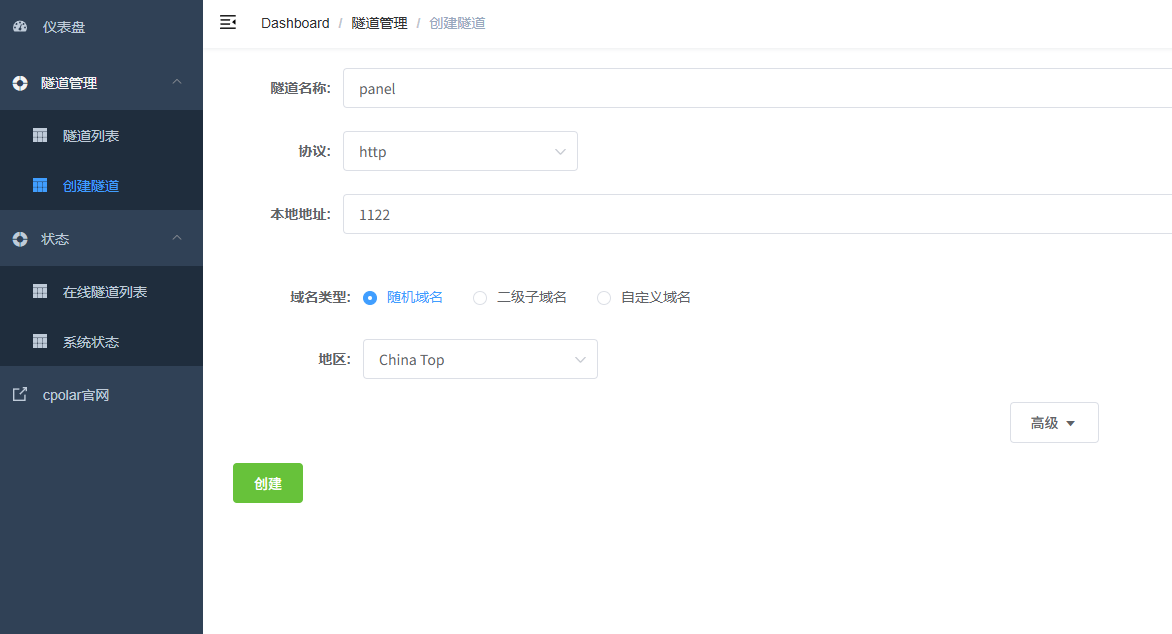Image resolution: width=1172 pixels, height=634 pixels.
Task: Open the 协议 http dropdown
Action: click(460, 152)
